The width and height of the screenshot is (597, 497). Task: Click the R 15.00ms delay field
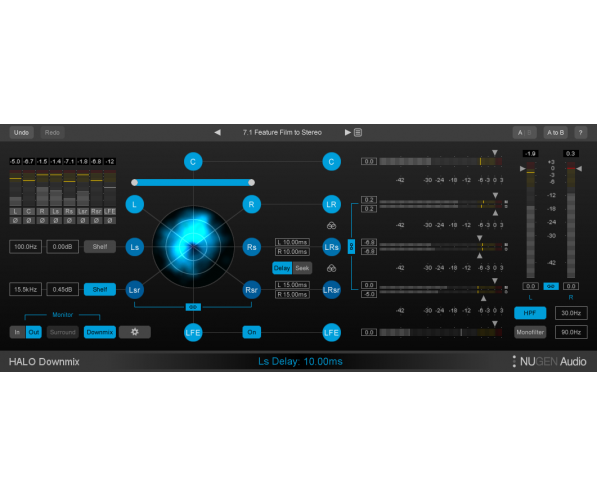[x=292, y=294]
